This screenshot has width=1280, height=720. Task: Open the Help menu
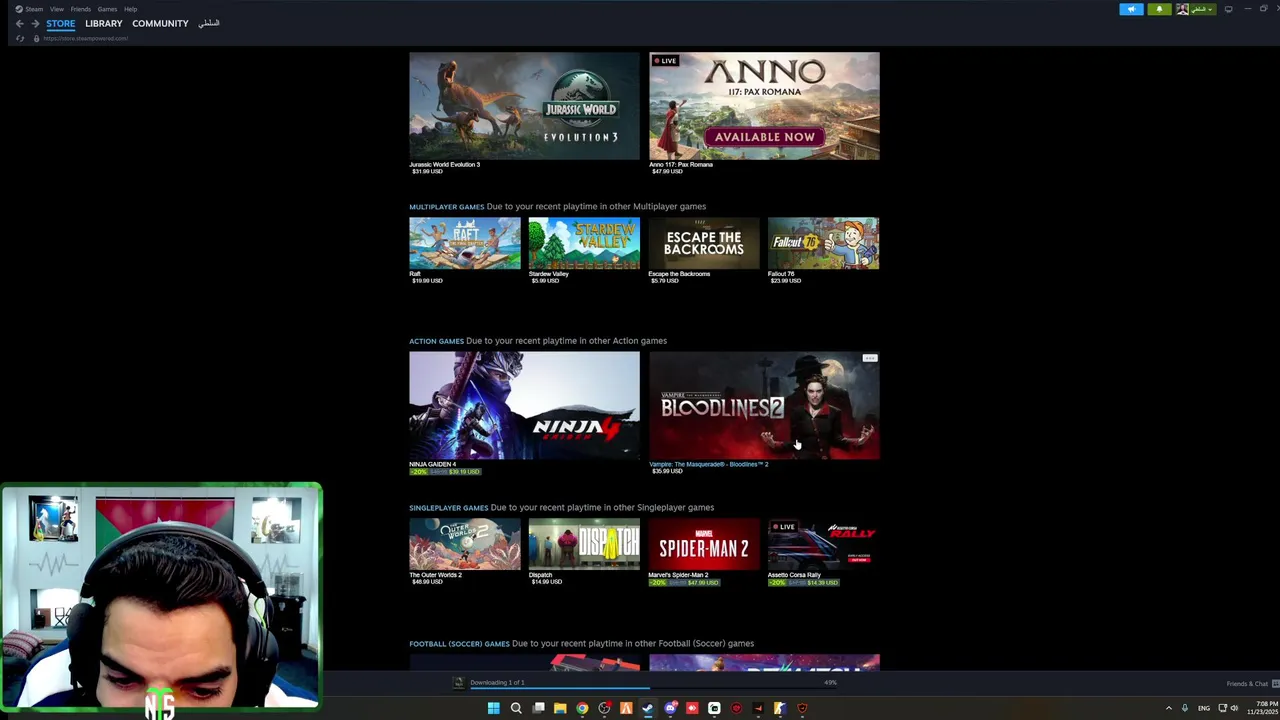130,9
